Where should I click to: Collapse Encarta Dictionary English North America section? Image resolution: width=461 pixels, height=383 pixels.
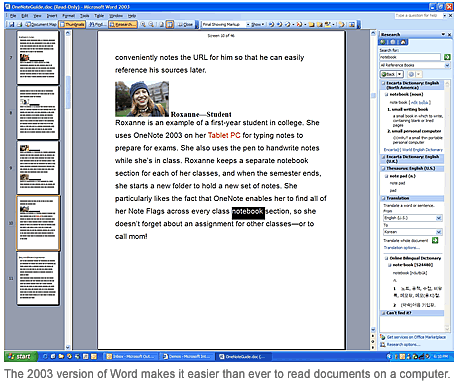(383, 83)
